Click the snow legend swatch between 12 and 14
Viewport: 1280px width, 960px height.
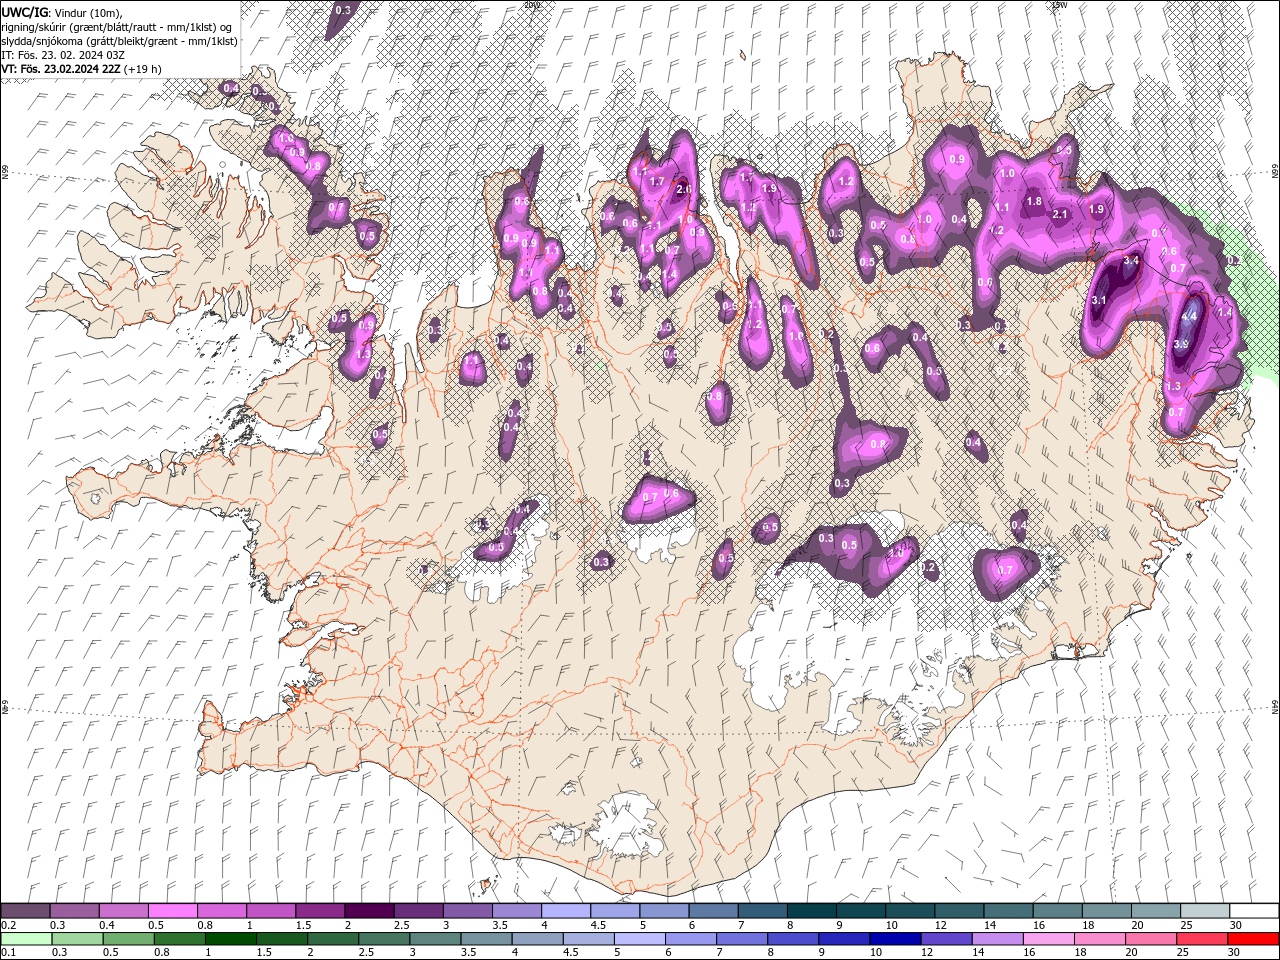[960, 911]
